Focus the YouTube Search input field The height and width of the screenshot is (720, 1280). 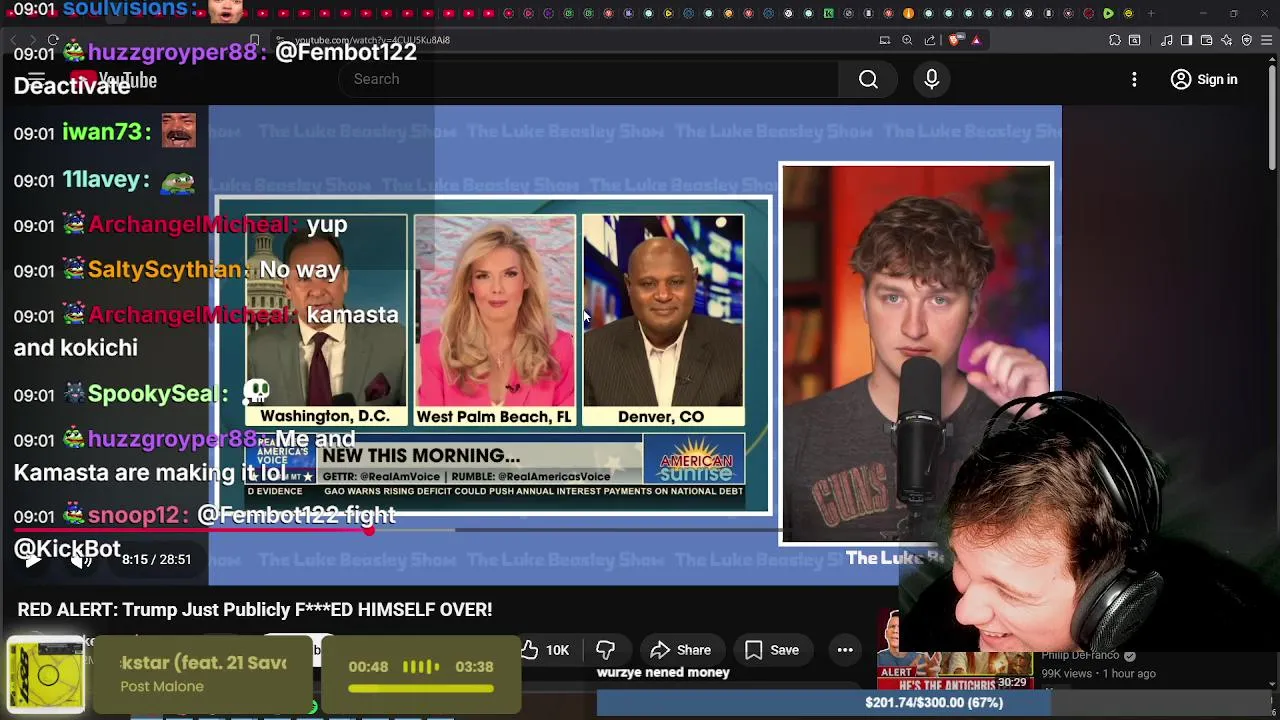590,79
